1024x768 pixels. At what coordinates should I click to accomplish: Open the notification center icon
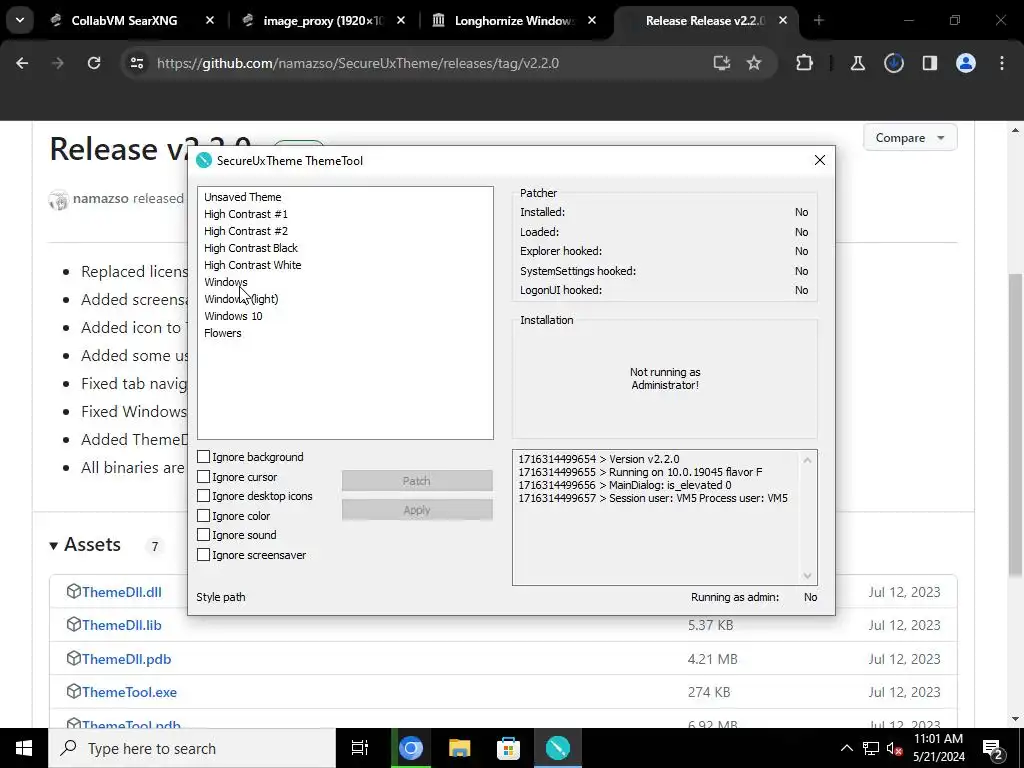[993, 748]
